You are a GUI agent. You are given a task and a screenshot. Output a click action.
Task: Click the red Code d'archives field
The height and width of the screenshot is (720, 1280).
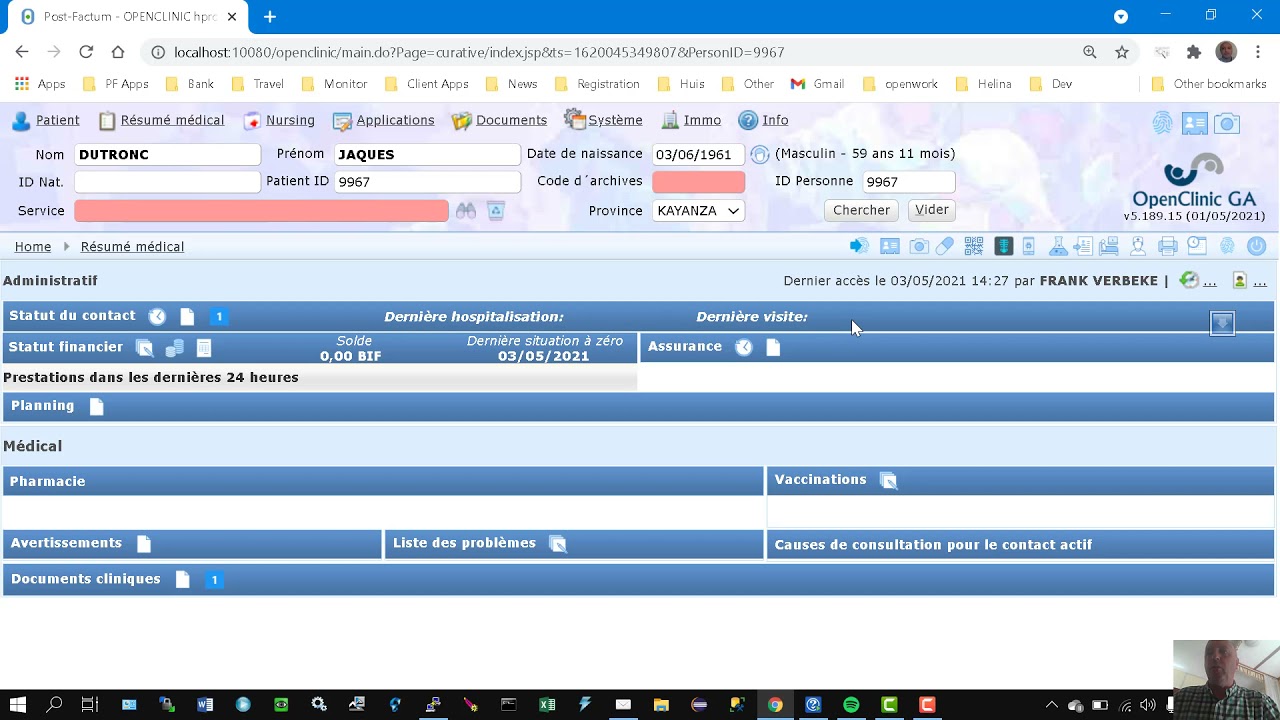[698, 182]
